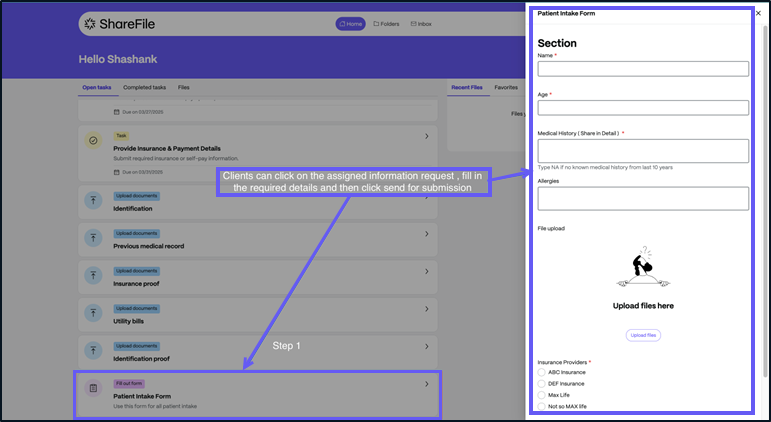Switch to Completed tasks tab
Screen dimensions: 771x422
coord(145,88)
